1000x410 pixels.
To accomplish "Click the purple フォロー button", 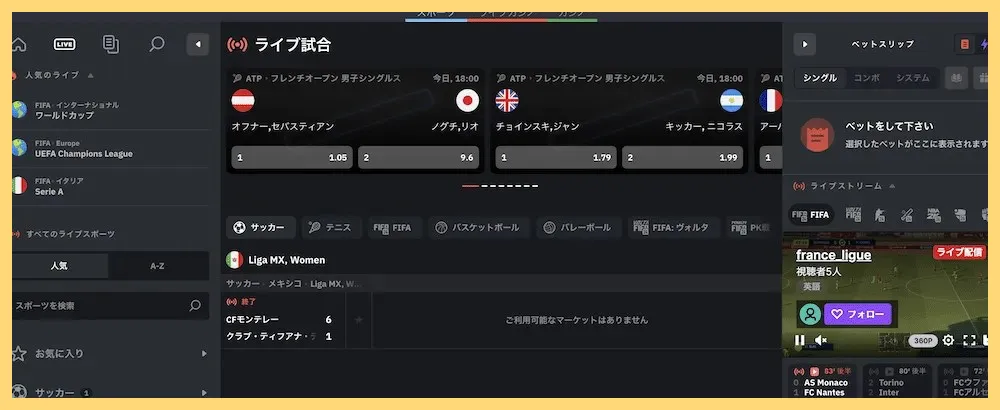I will tap(858, 314).
